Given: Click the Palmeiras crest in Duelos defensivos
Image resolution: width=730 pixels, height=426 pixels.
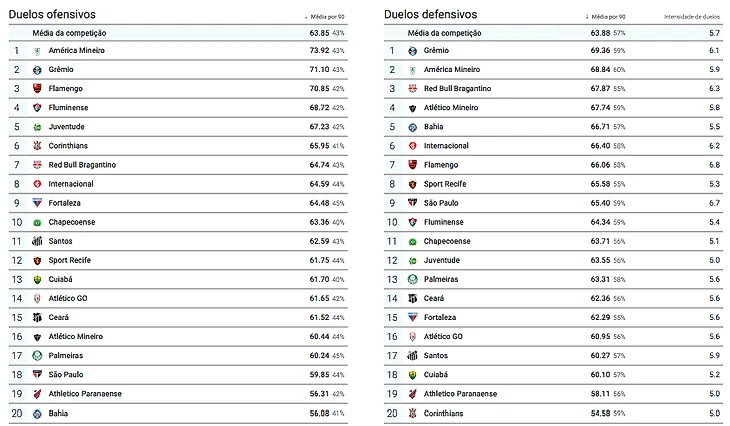Looking at the screenshot, I should tap(412, 279).
